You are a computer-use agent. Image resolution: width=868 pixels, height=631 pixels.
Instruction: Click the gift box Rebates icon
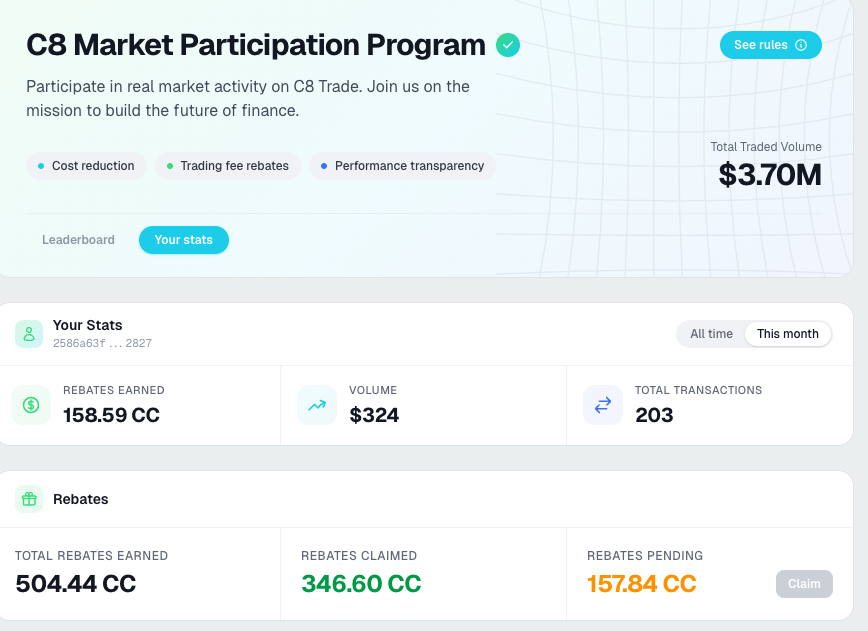(29, 499)
